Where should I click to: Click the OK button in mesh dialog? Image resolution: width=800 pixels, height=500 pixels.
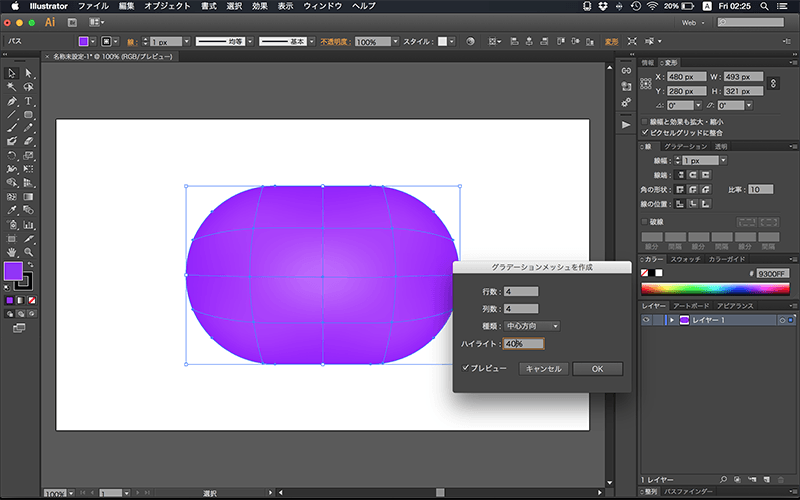coord(597,369)
